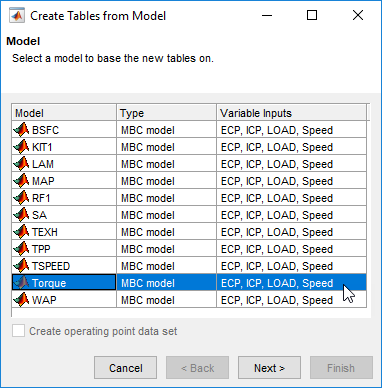This screenshot has width=382, height=388.
Task: Sort by the Type column header
Action: [166, 113]
